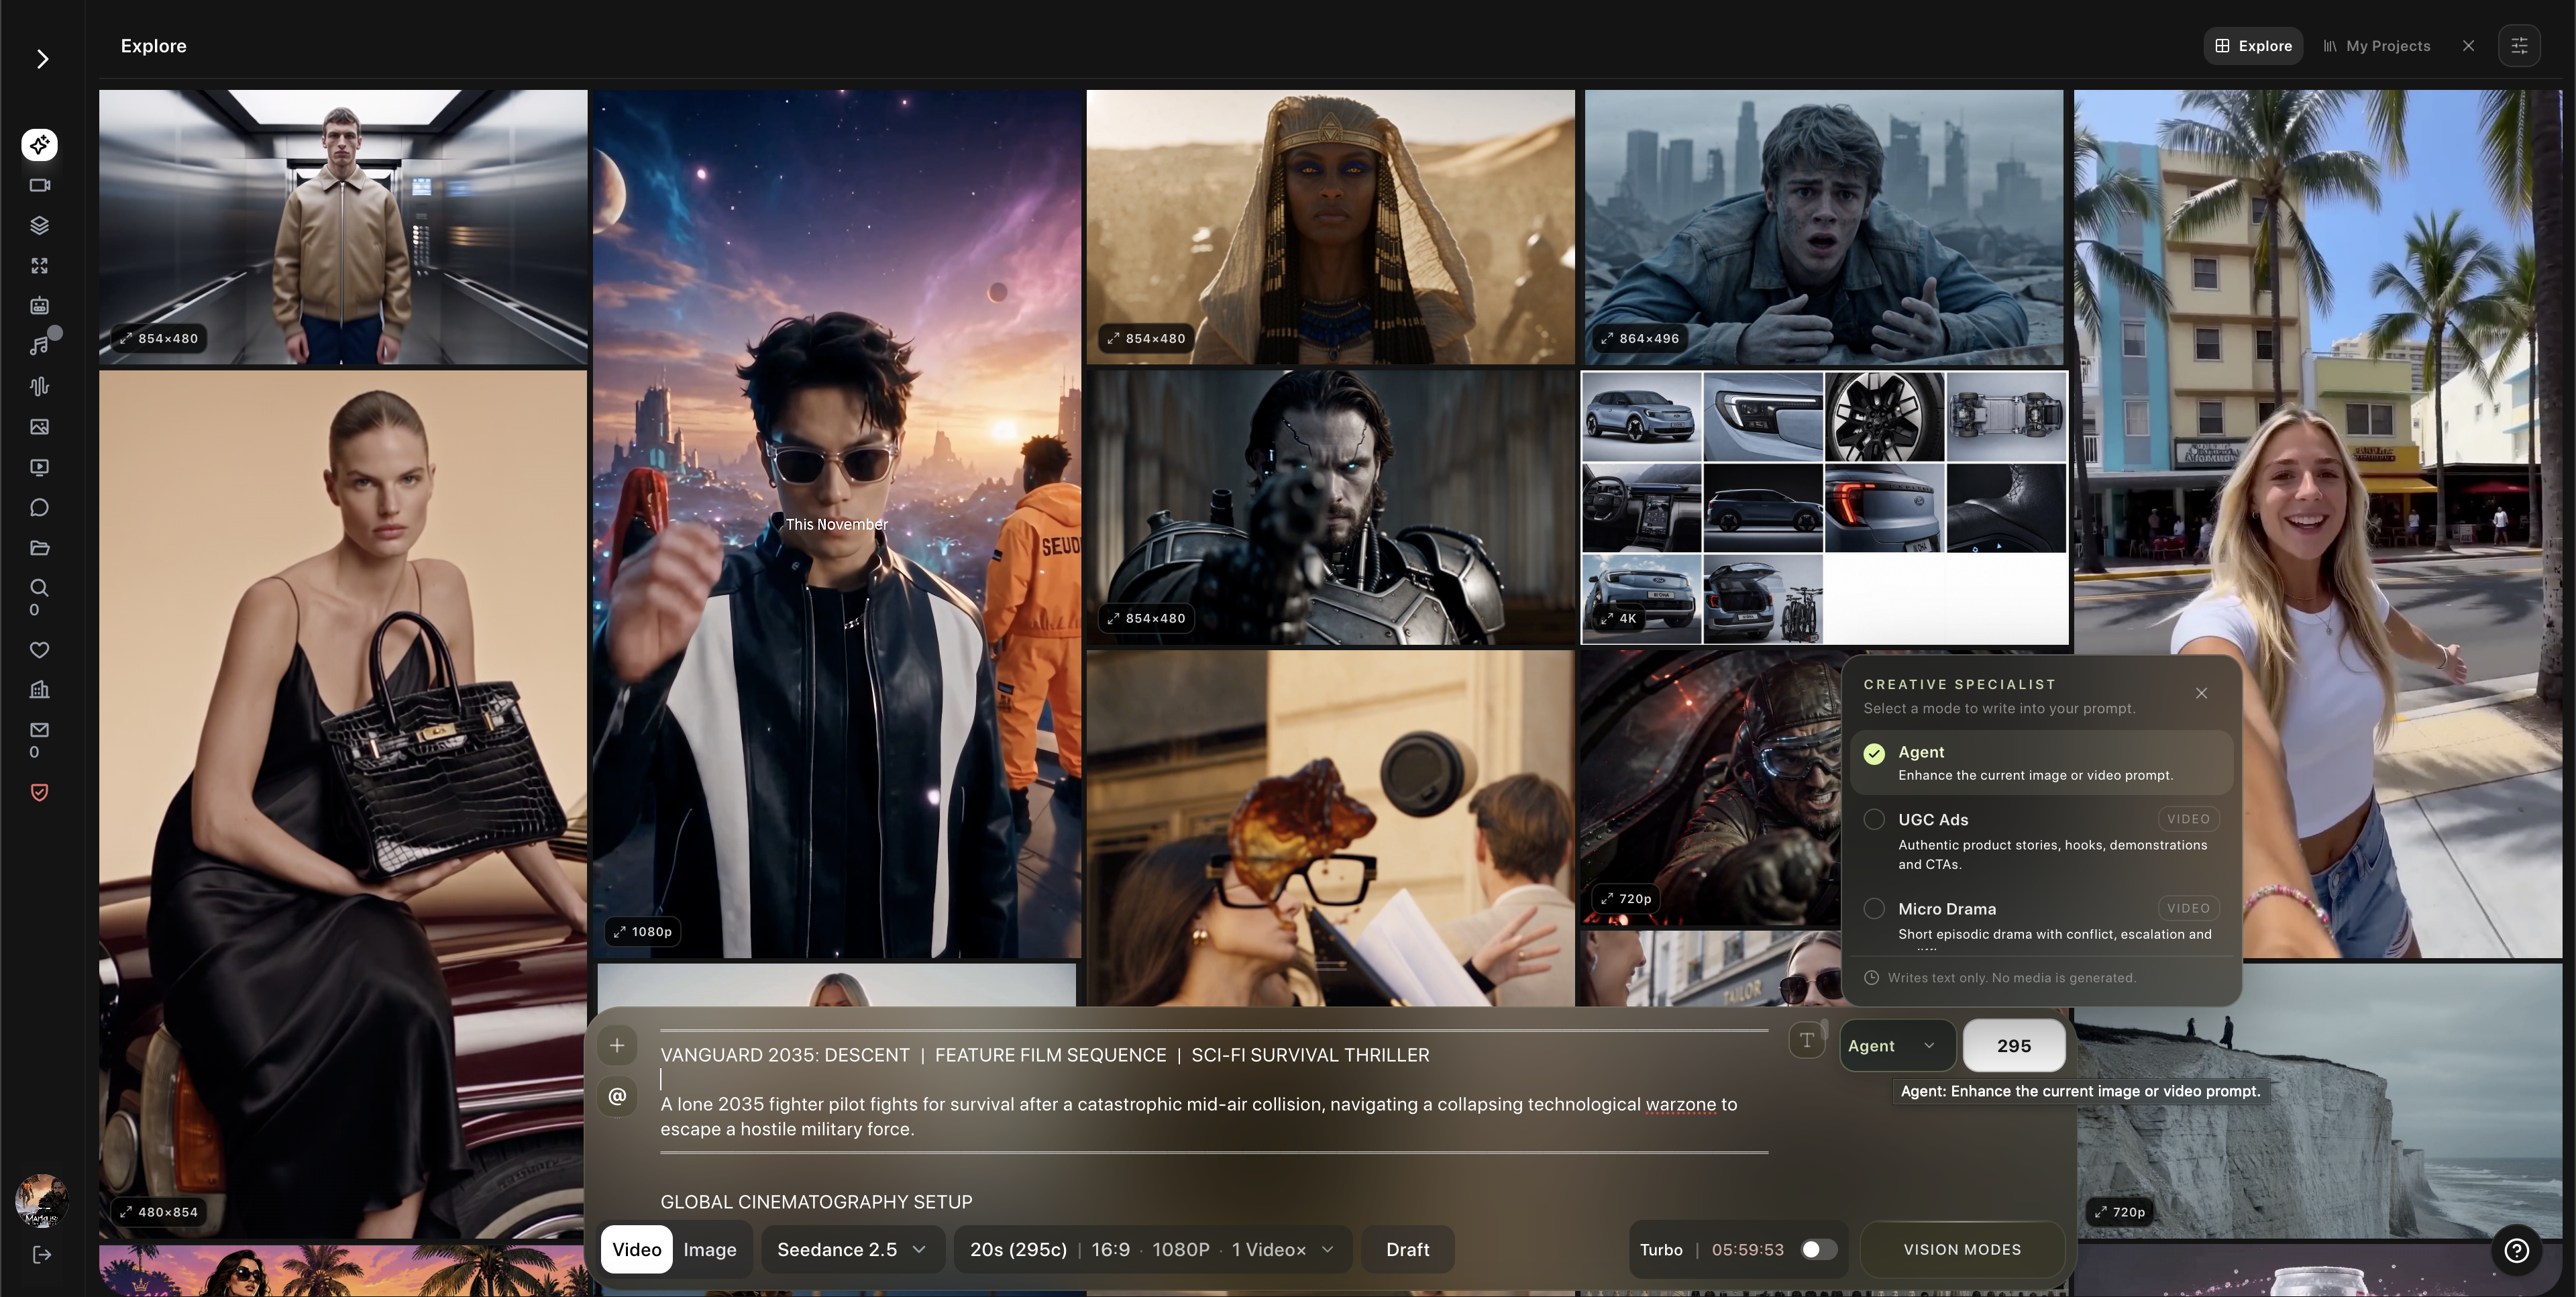The image size is (2576, 1297).
Task: Open the Seedance 2.5 model dropdown
Action: [x=852, y=1250]
